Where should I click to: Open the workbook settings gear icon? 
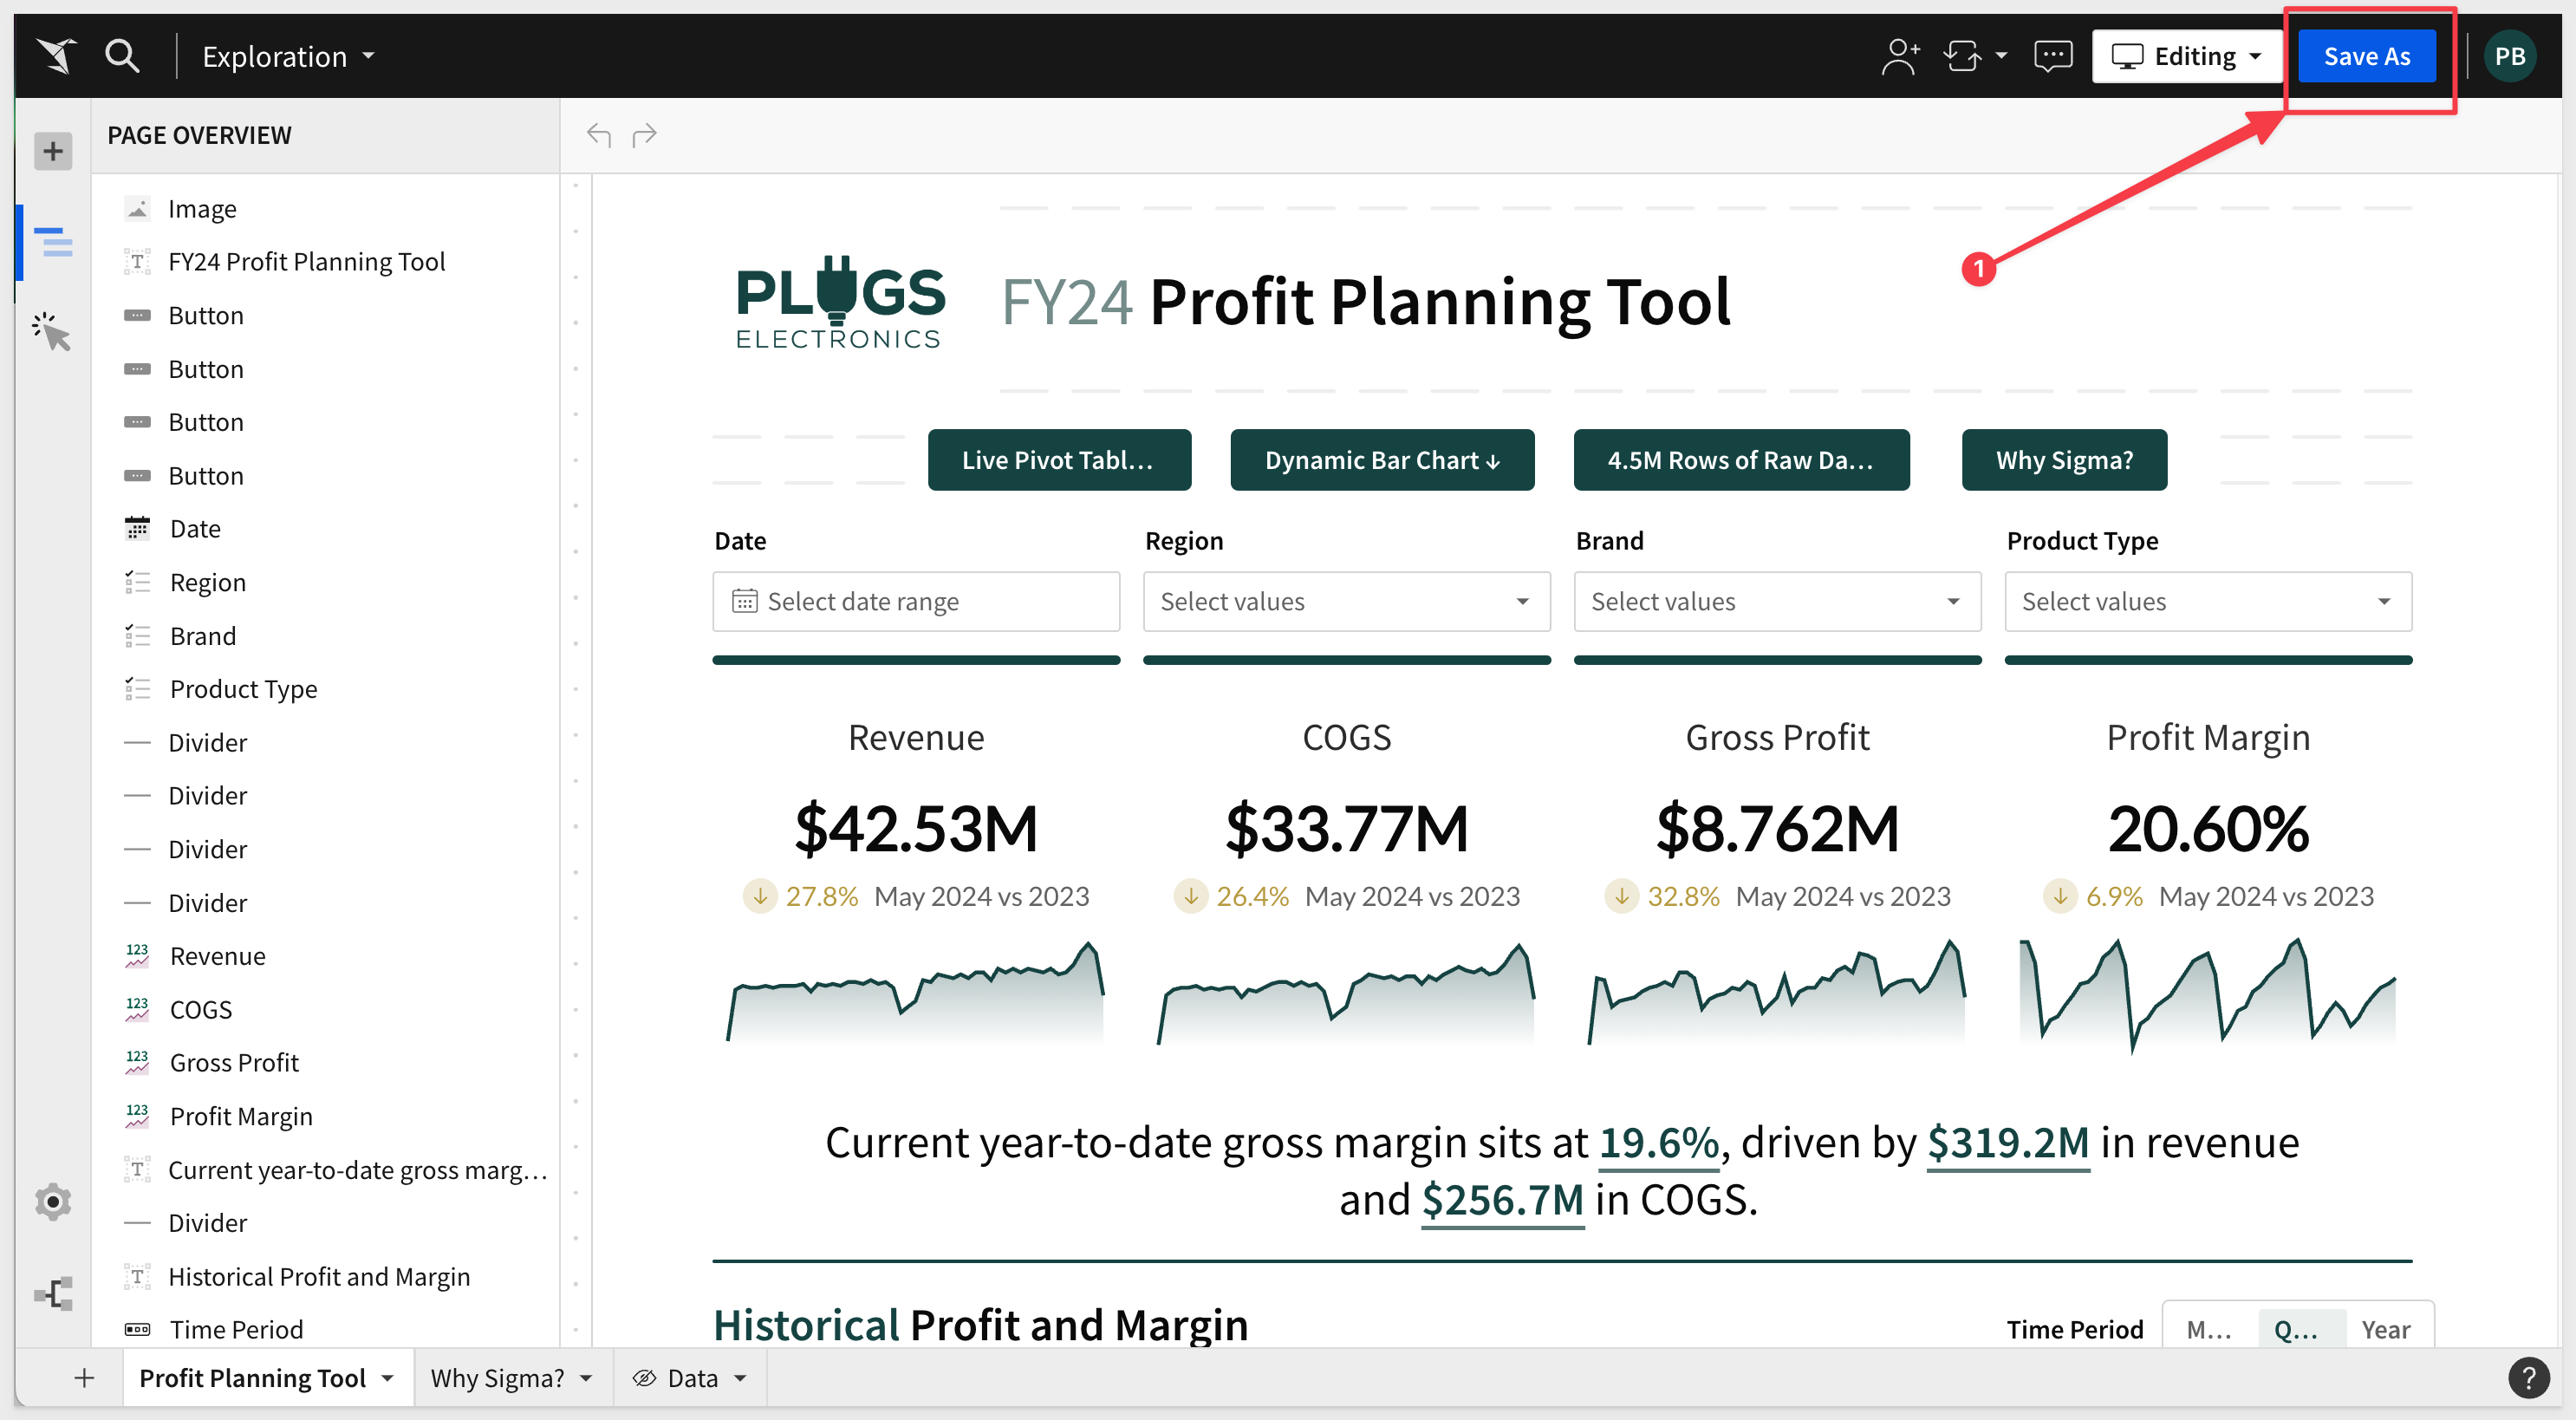pos(53,1201)
